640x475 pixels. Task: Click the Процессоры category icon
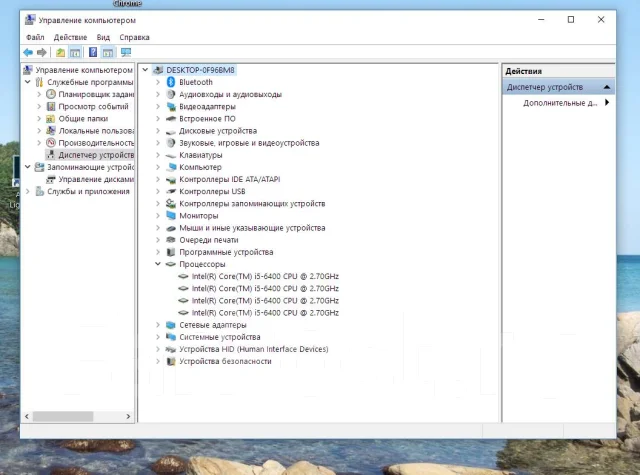pos(171,264)
